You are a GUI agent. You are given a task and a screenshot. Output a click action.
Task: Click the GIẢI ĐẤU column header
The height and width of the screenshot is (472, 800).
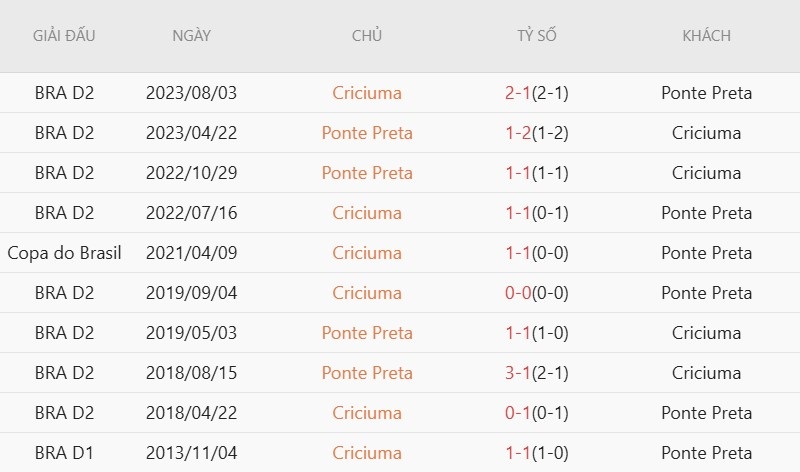coord(64,36)
